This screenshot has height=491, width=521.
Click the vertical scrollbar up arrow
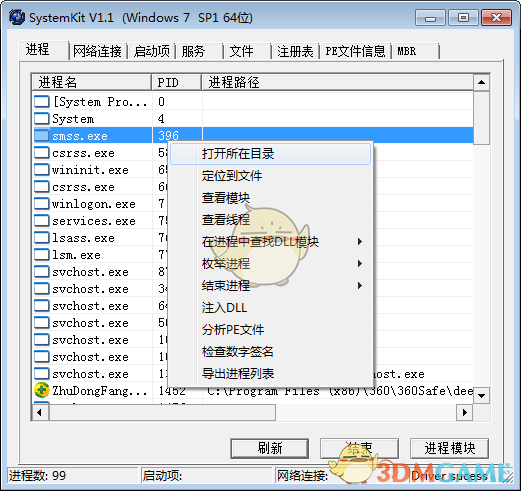coord(481,82)
